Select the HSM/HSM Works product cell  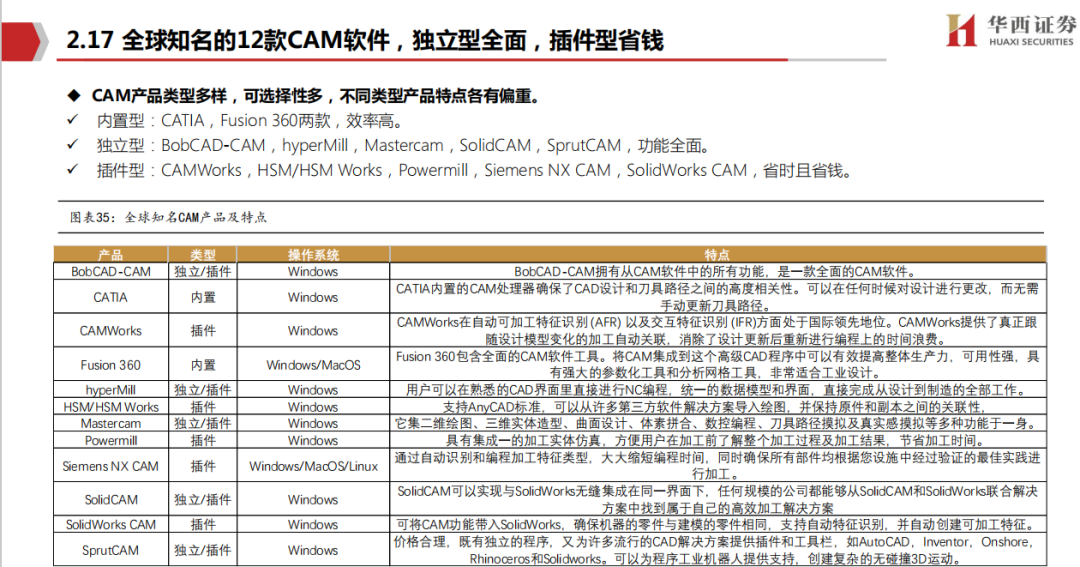click(111, 407)
